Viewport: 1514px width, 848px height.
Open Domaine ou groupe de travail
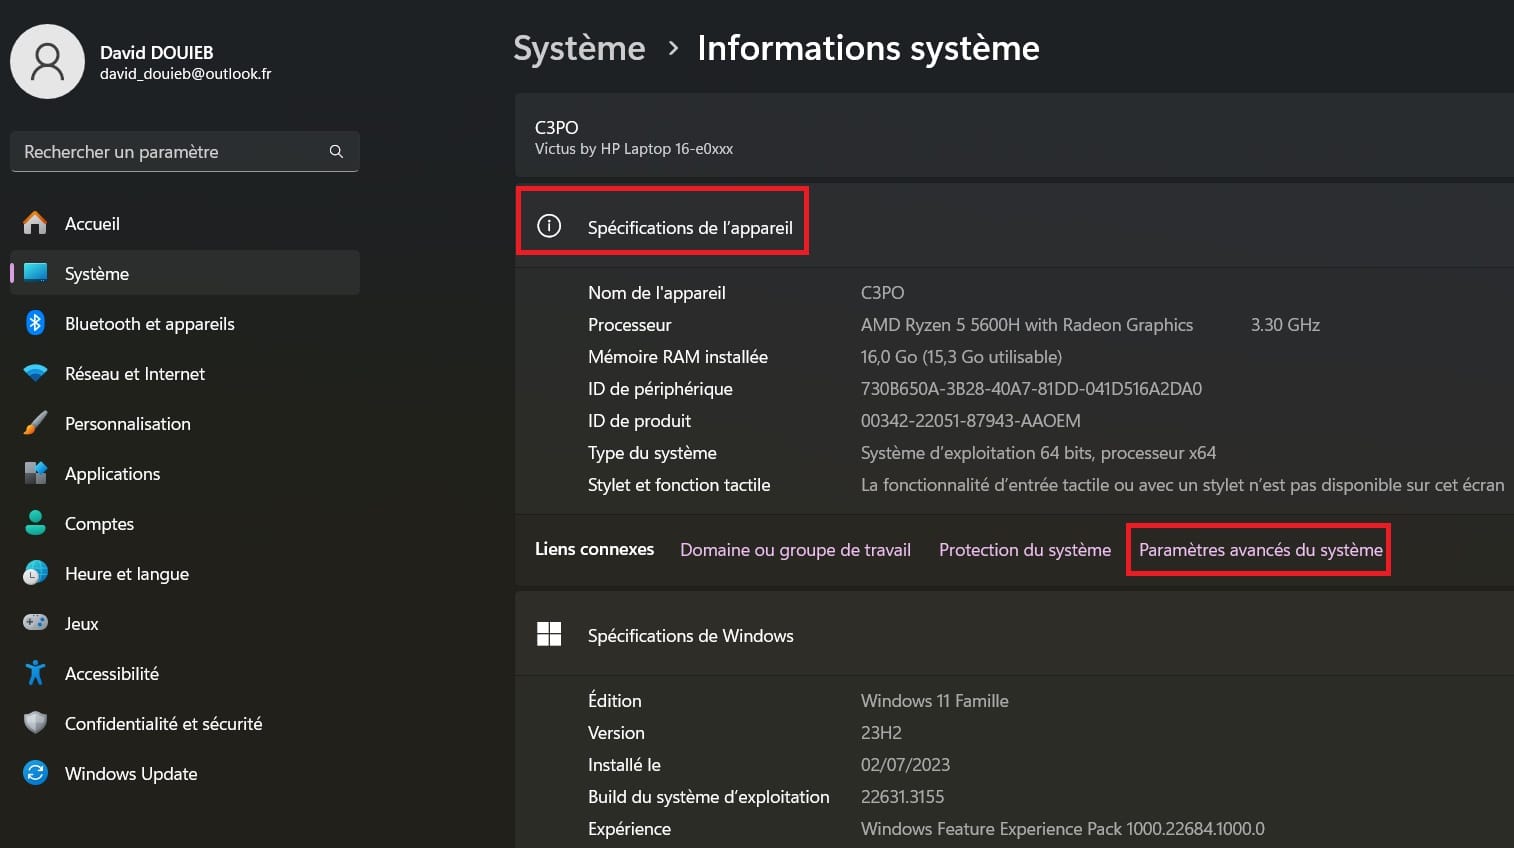[795, 549]
